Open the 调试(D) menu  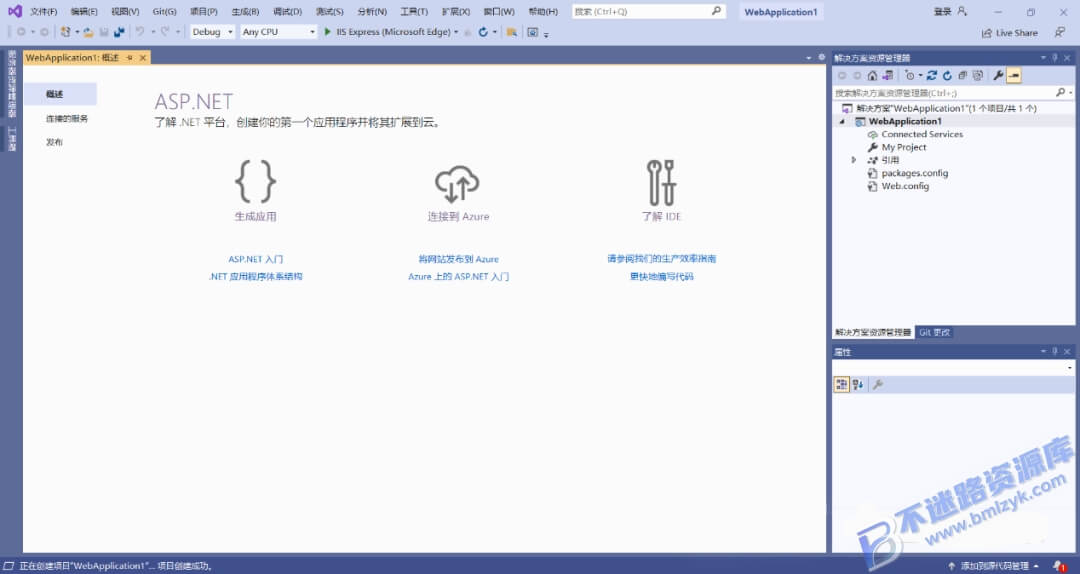tap(287, 12)
